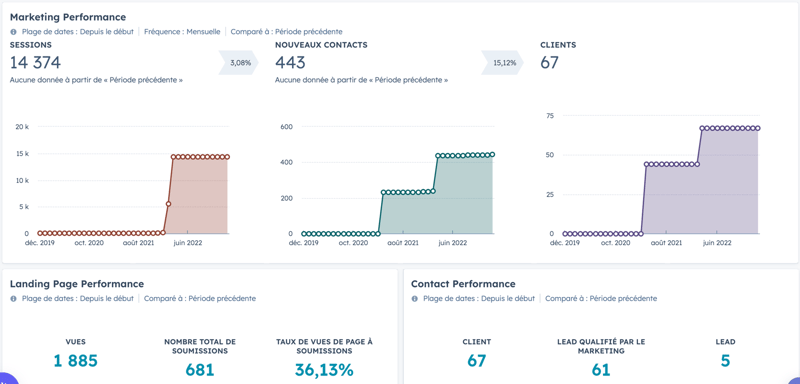Click the 67 value in Contact Performance
Image resolution: width=800 pixels, height=384 pixels.
477,361
